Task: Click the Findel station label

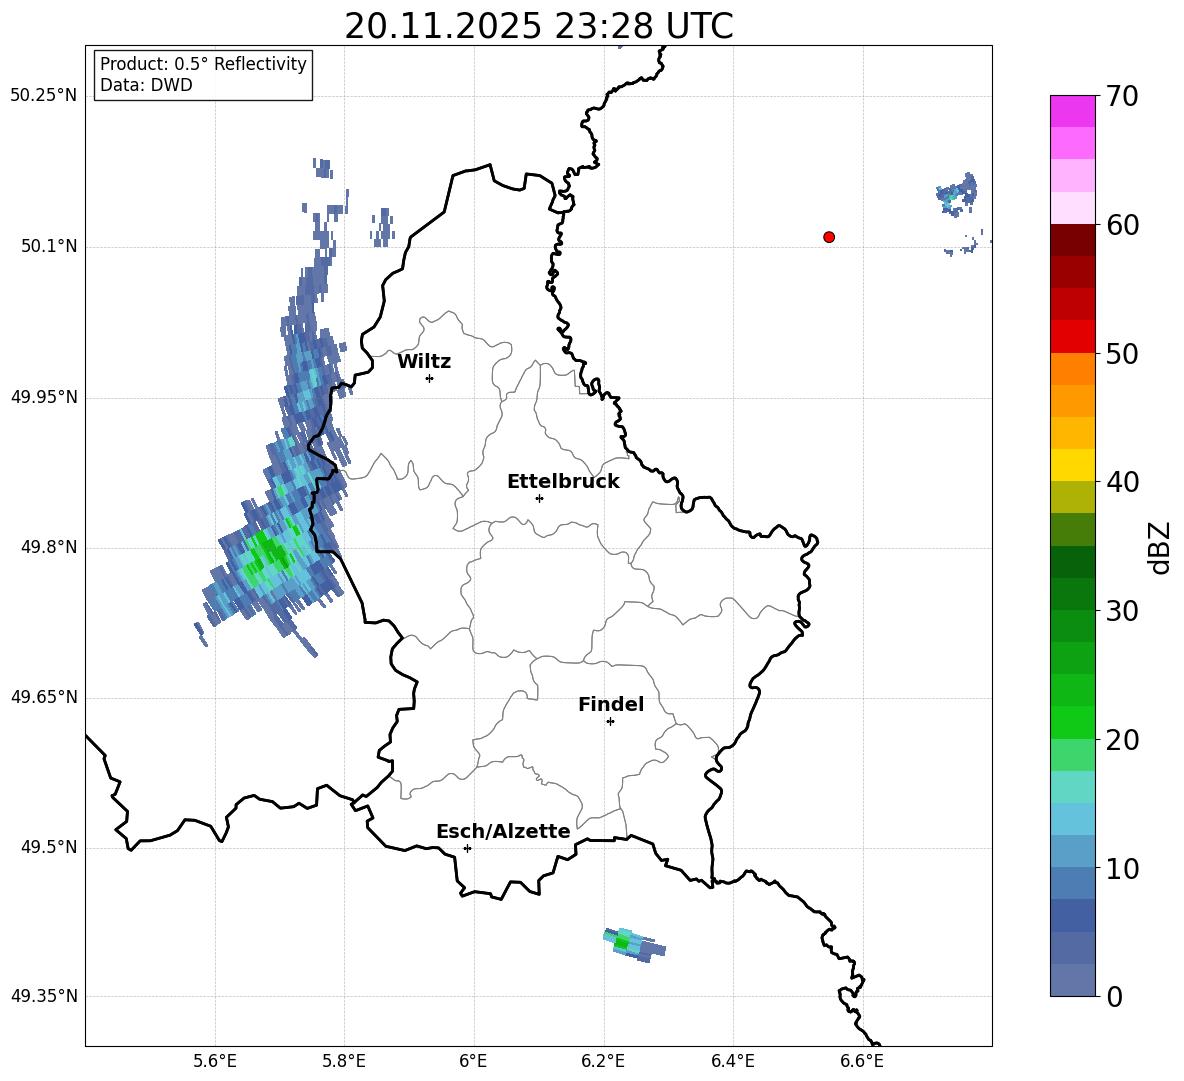Action: [611, 704]
